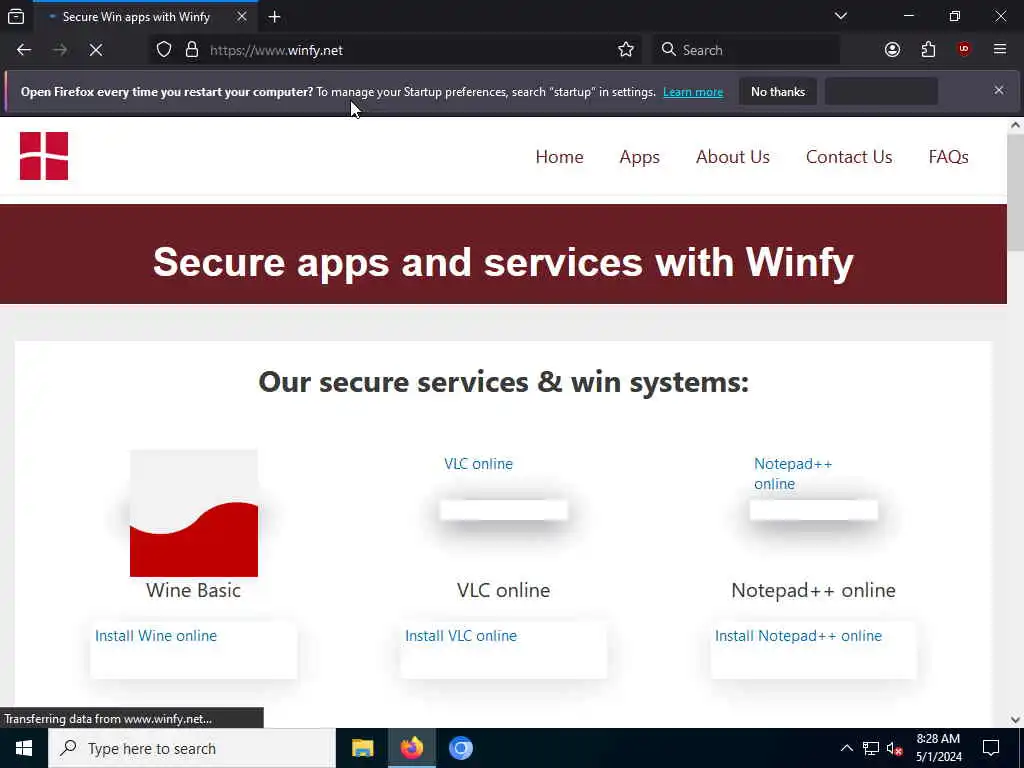Open the About Us page

point(733,157)
